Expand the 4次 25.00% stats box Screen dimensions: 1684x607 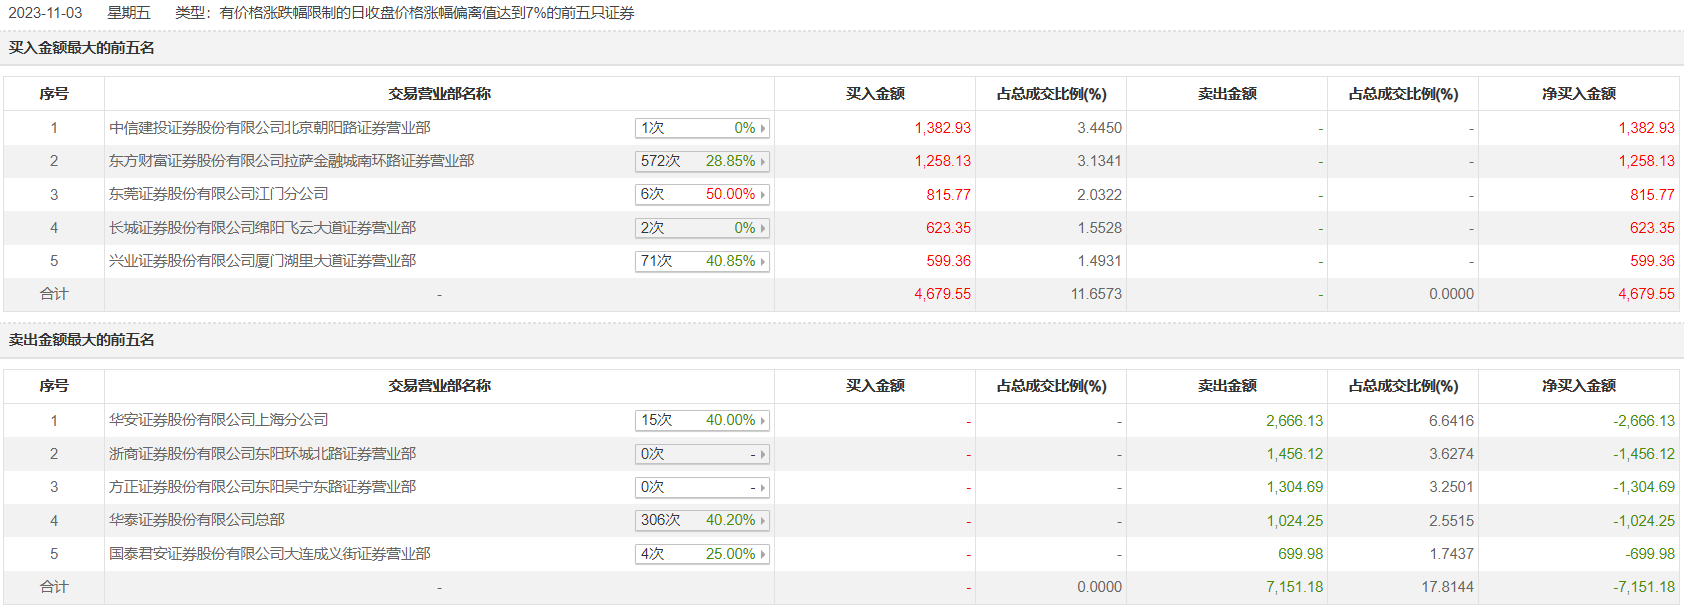pyautogui.click(x=702, y=554)
